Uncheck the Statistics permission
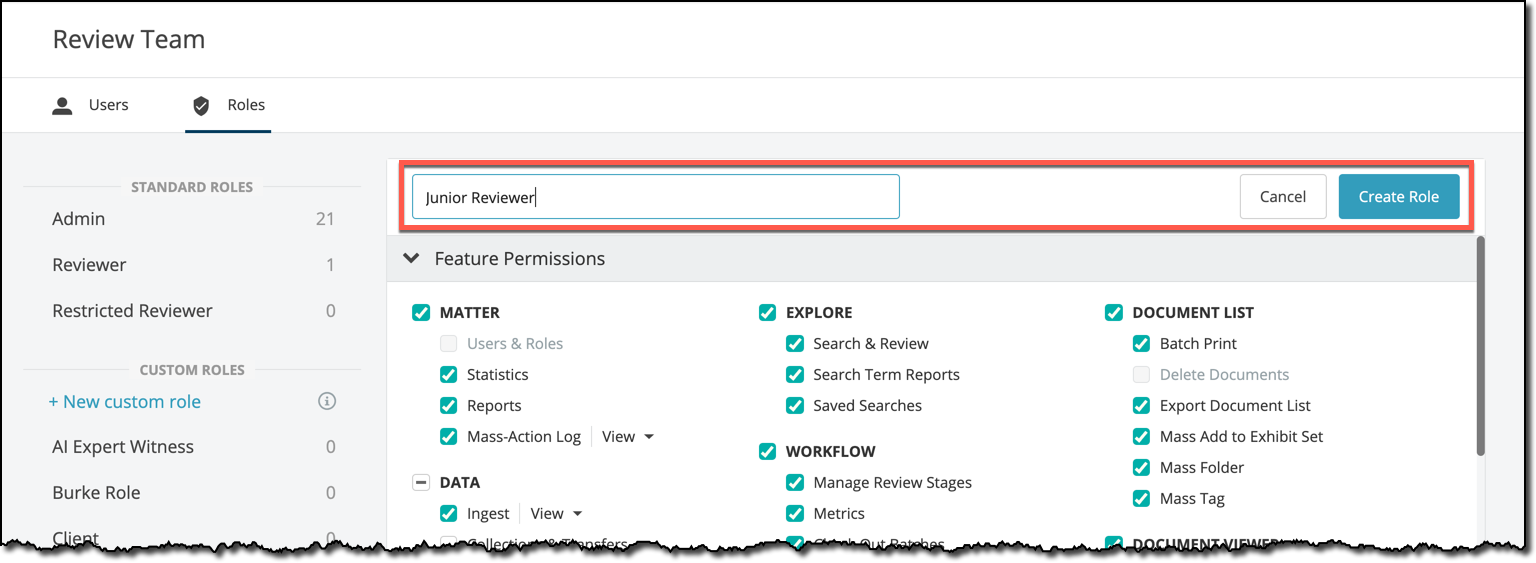Screen dimensions: 1536x563 coord(448,375)
